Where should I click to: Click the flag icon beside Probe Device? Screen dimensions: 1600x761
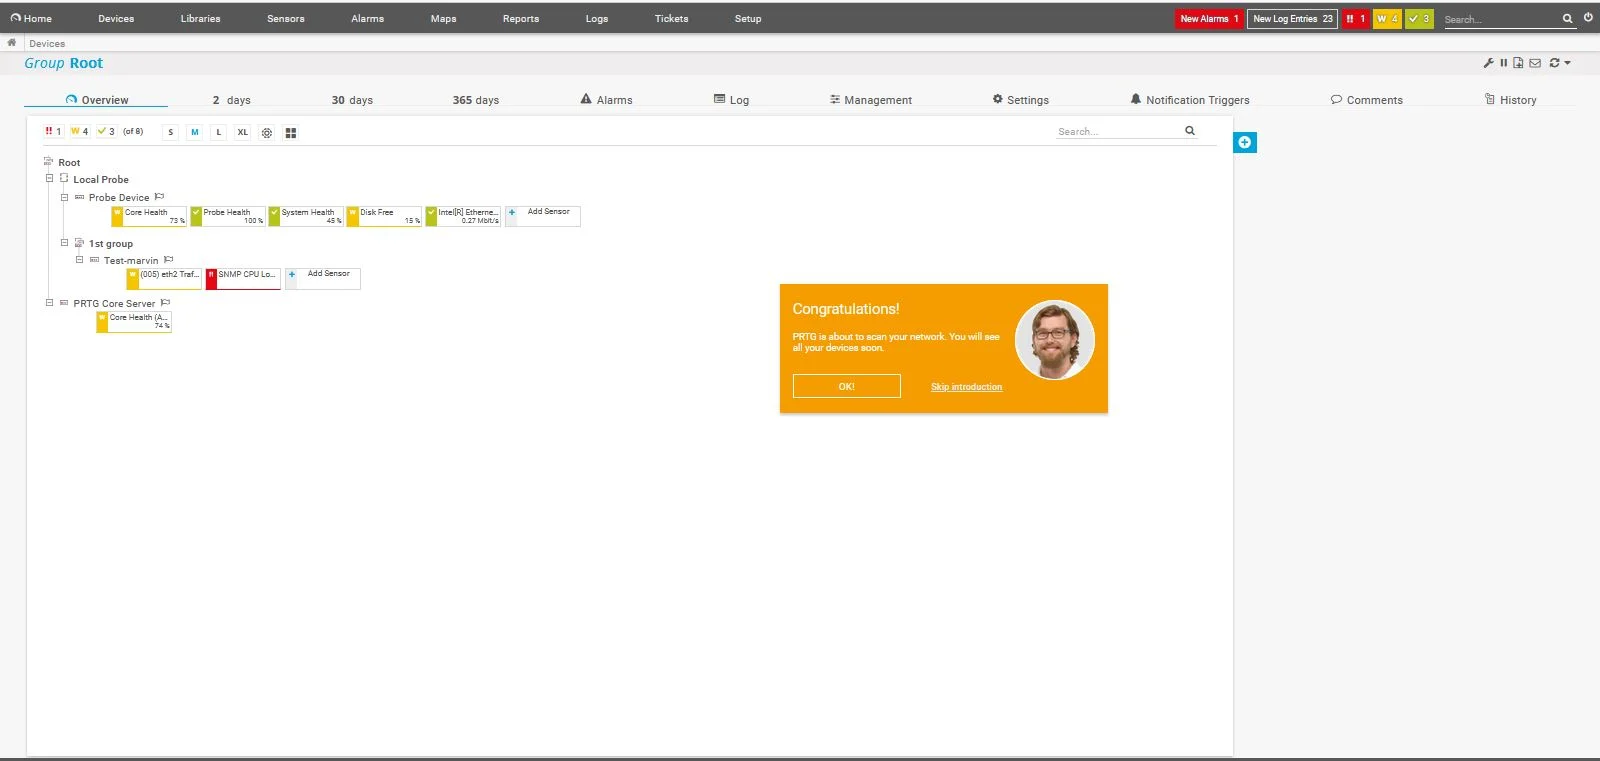click(159, 197)
